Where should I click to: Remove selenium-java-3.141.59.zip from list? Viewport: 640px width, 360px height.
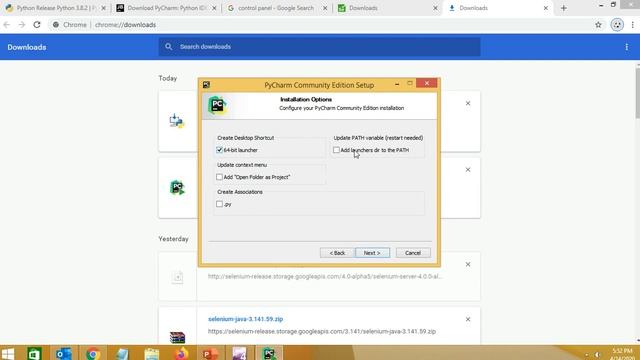468,319
